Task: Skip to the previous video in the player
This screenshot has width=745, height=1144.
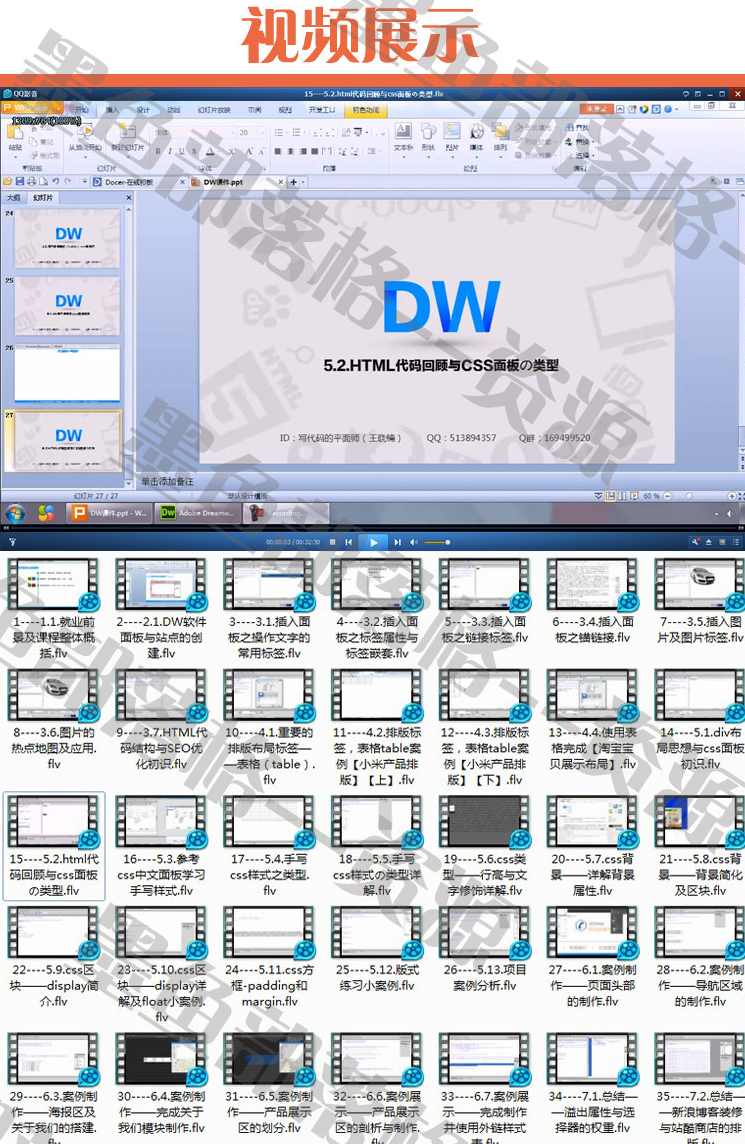Action: (349, 542)
